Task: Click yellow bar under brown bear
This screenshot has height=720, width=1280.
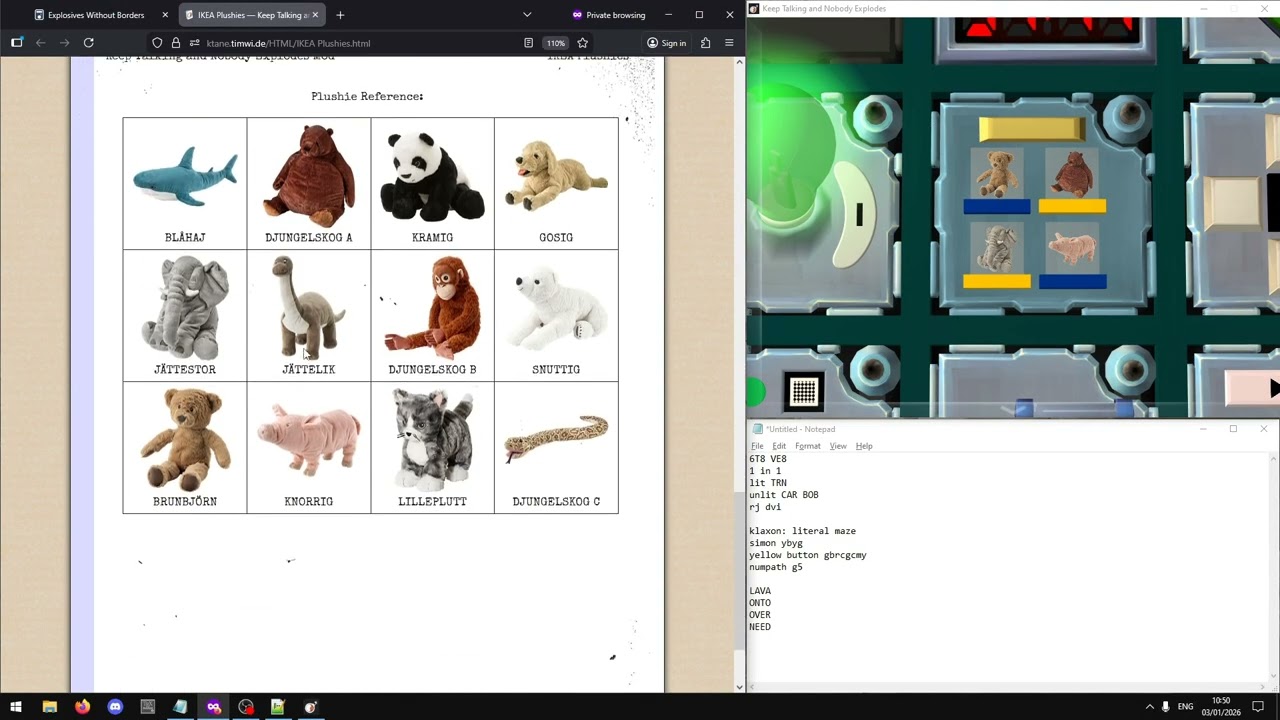Action: click(1073, 207)
